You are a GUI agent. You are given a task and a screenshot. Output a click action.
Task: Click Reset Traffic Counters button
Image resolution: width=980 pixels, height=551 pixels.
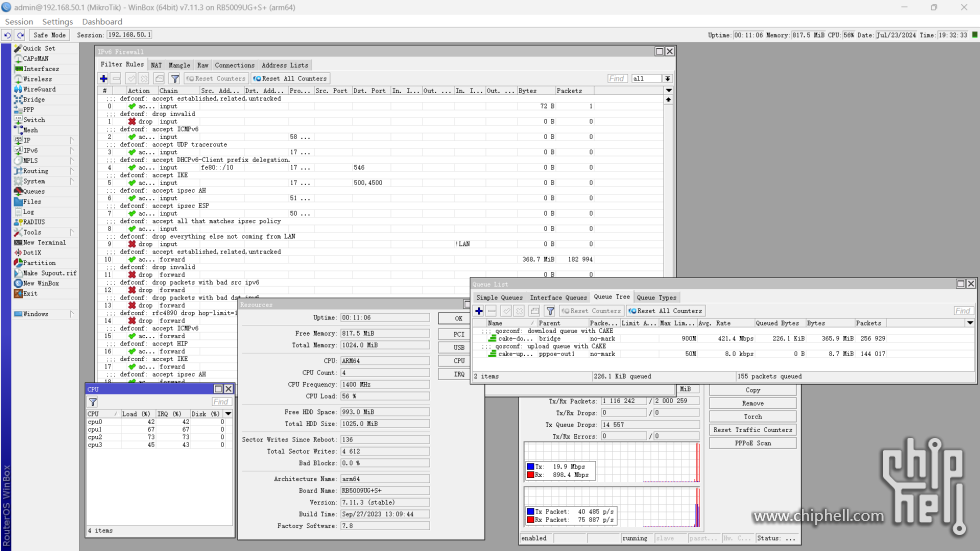tap(752, 430)
